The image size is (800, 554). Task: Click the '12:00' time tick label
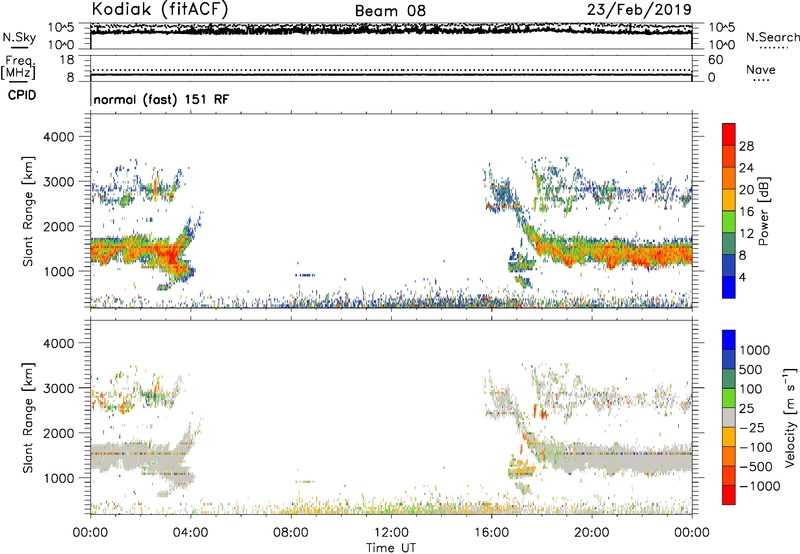click(x=391, y=533)
